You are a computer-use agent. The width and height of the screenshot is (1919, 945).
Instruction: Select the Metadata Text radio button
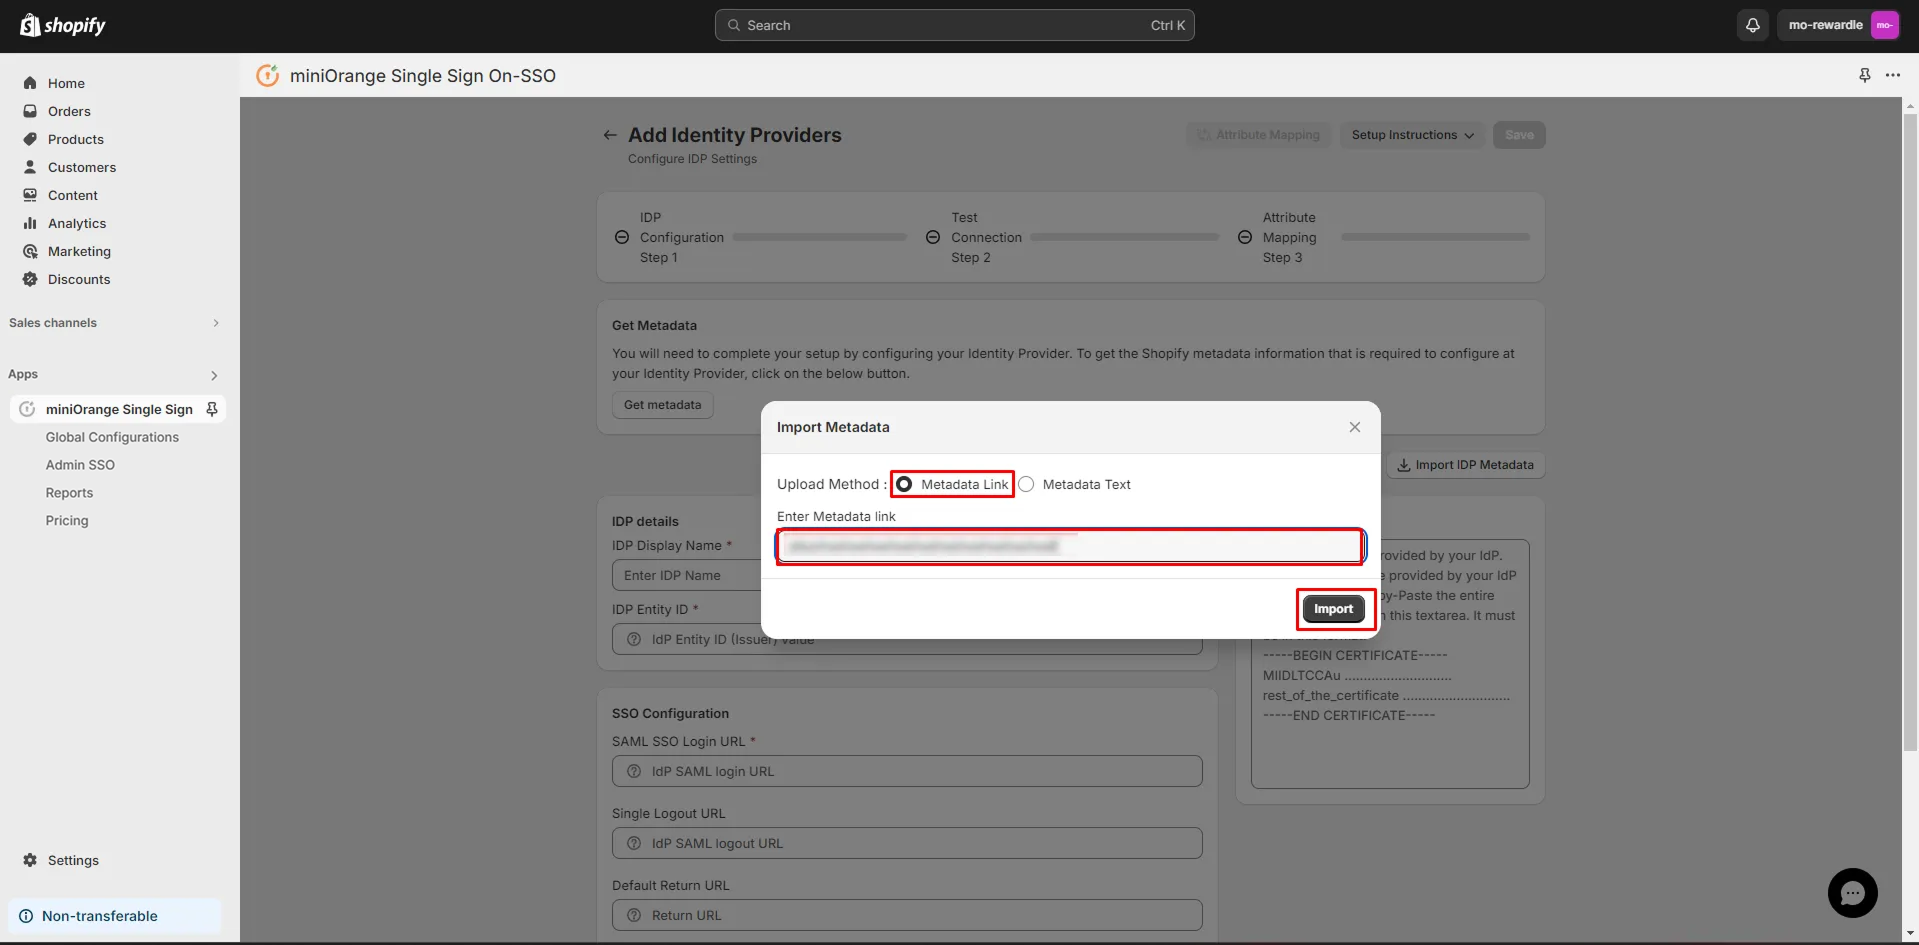[x=1026, y=484]
